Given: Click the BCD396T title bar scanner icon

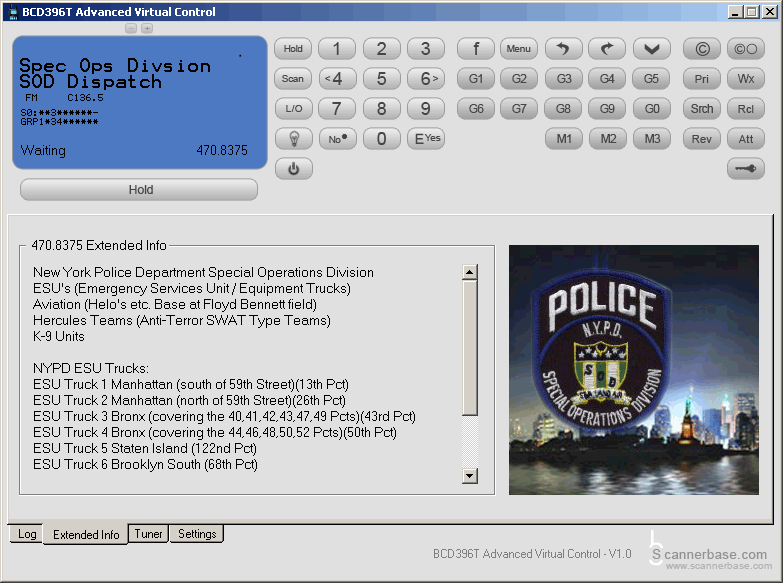Looking at the screenshot, I should pyautogui.click(x=13, y=12).
